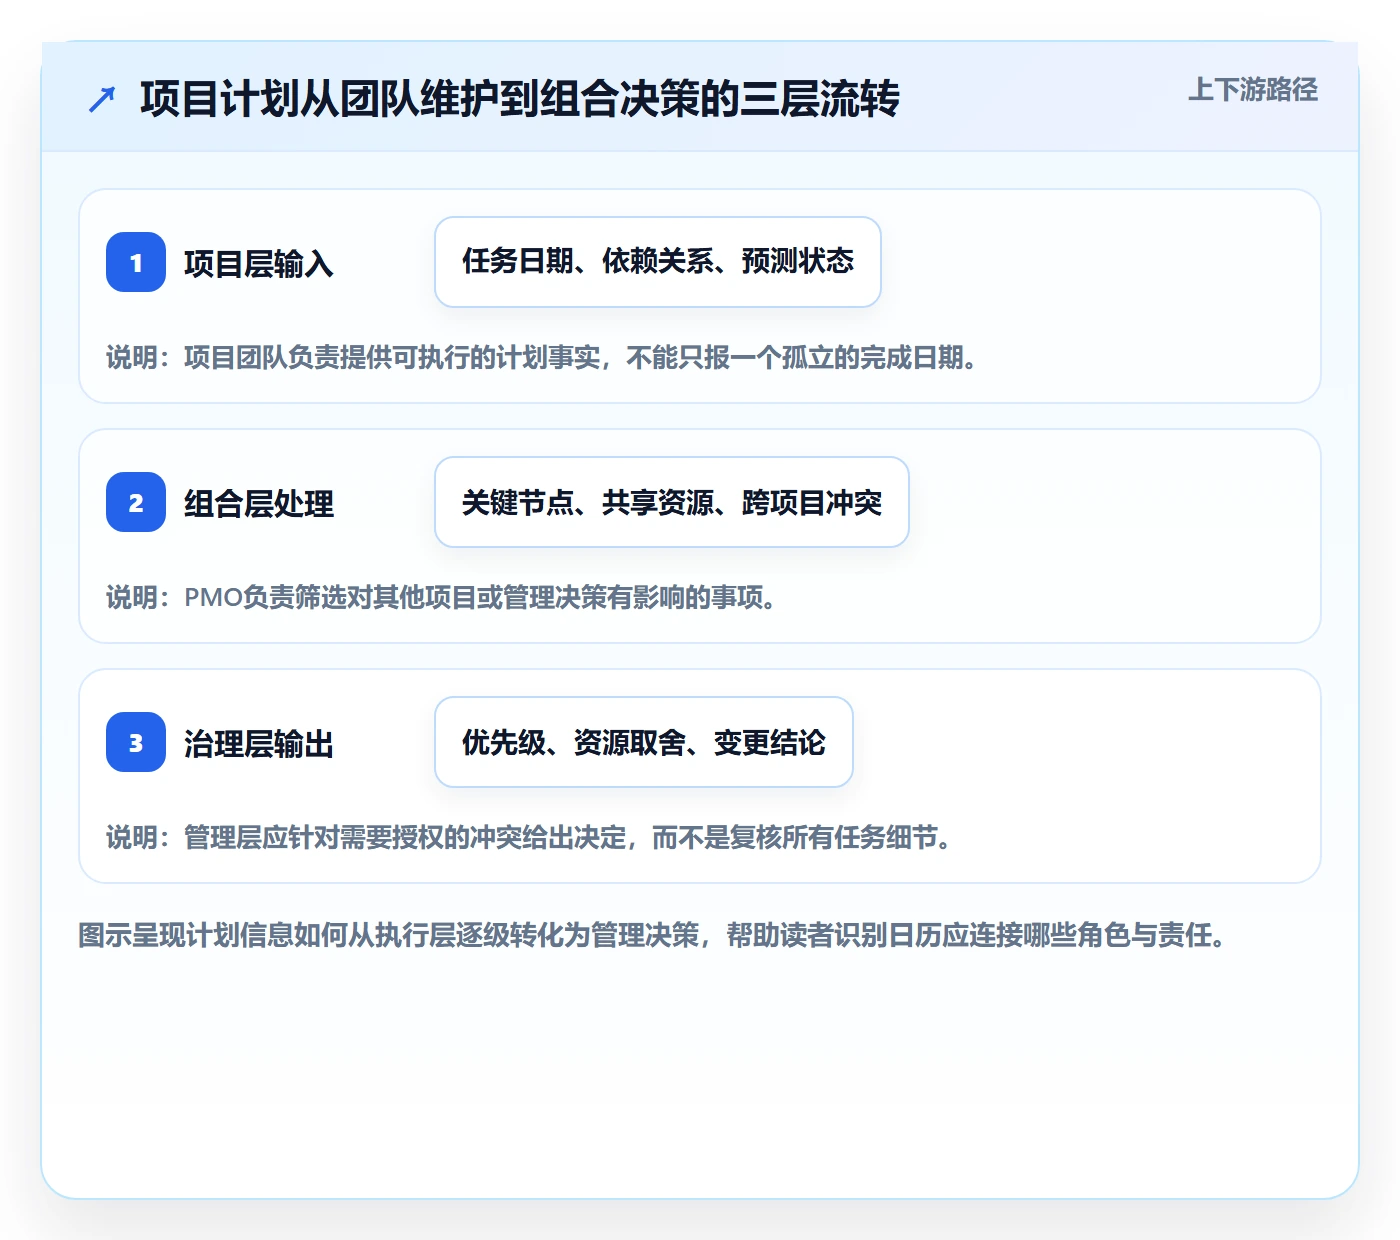Click the number 2 step badge
1400x1240 pixels.
point(136,502)
